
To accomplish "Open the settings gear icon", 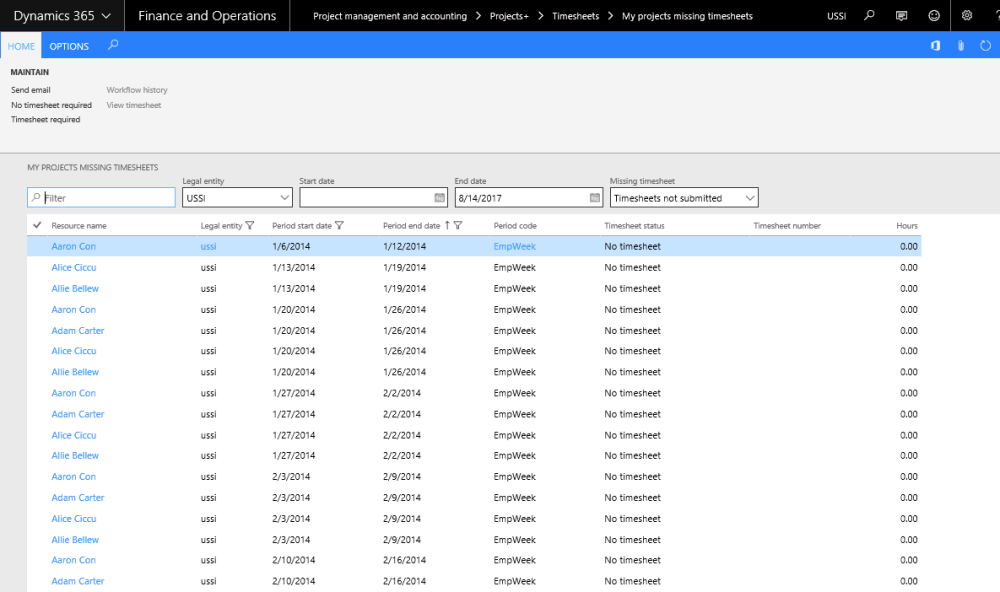I will click(966, 16).
